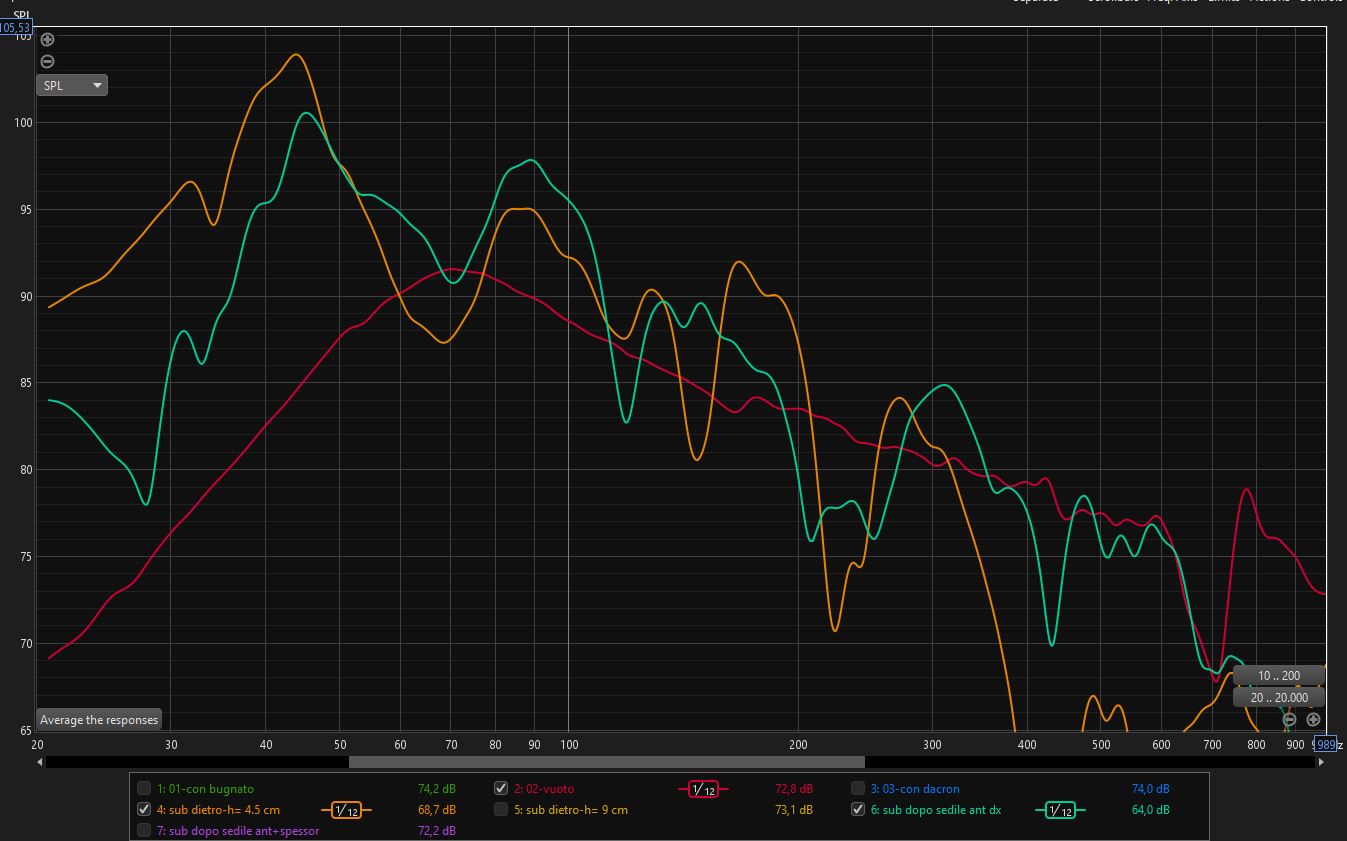Click the 64,0 dB value of trace 6

[1151, 810]
